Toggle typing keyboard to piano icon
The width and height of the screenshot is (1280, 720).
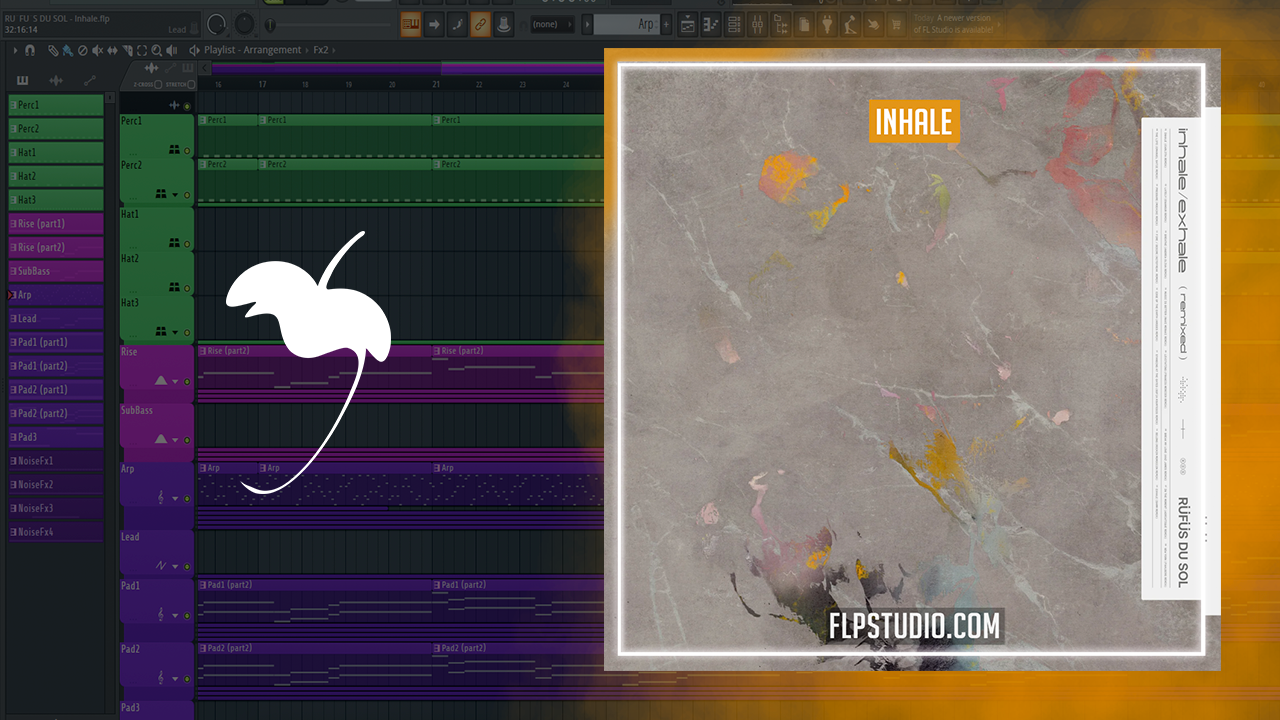pos(410,24)
